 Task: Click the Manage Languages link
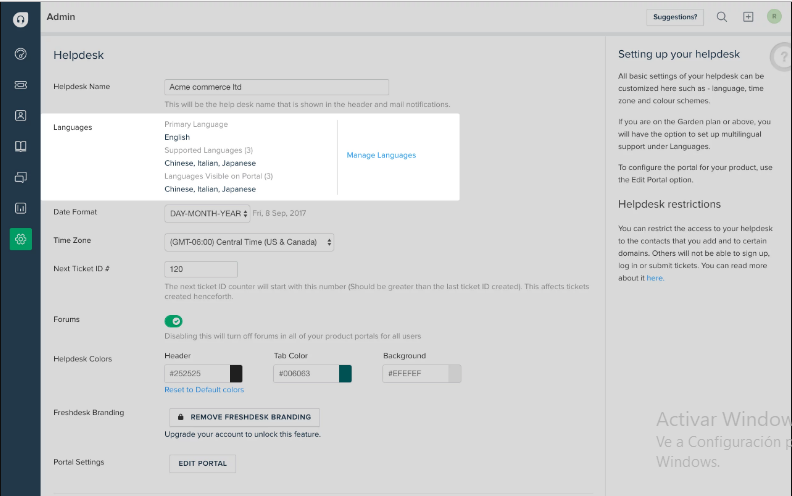pos(381,155)
